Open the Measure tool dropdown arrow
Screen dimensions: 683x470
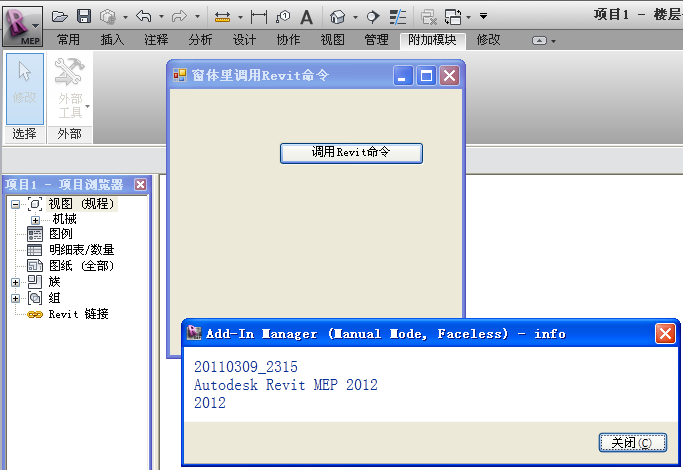coord(240,17)
